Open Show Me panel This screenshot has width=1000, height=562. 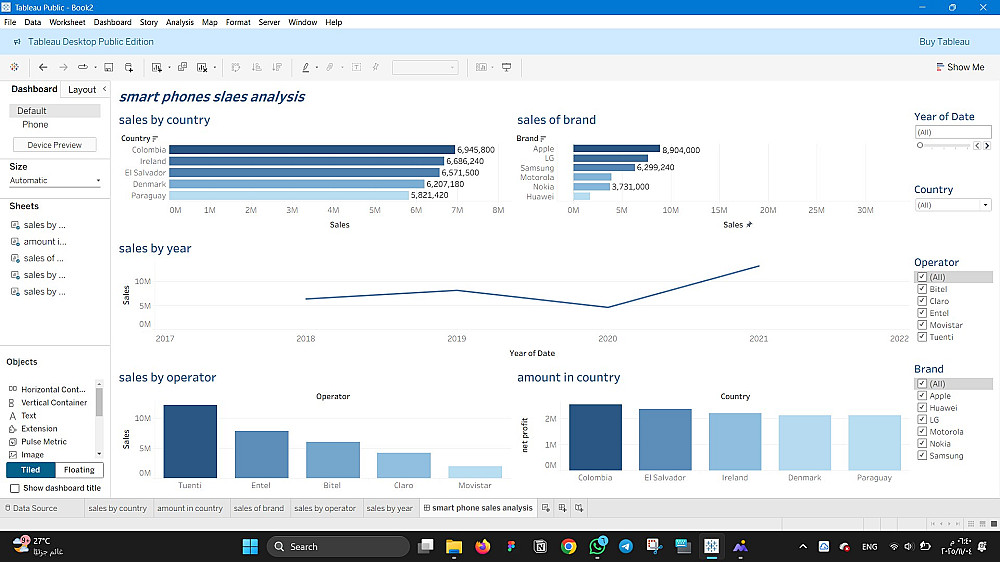pos(960,67)
